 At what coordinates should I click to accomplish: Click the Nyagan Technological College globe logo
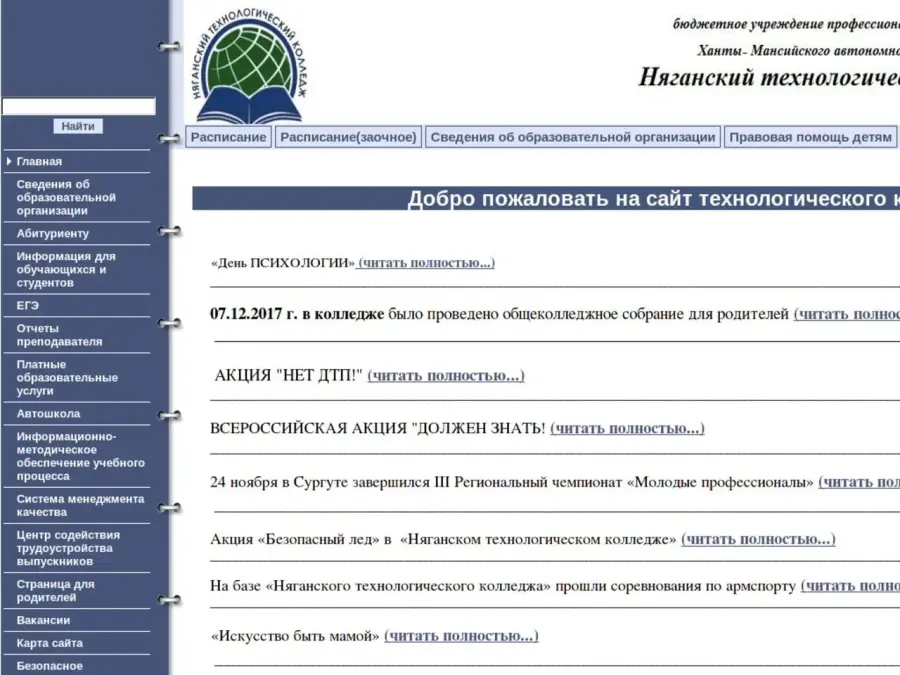247,65
